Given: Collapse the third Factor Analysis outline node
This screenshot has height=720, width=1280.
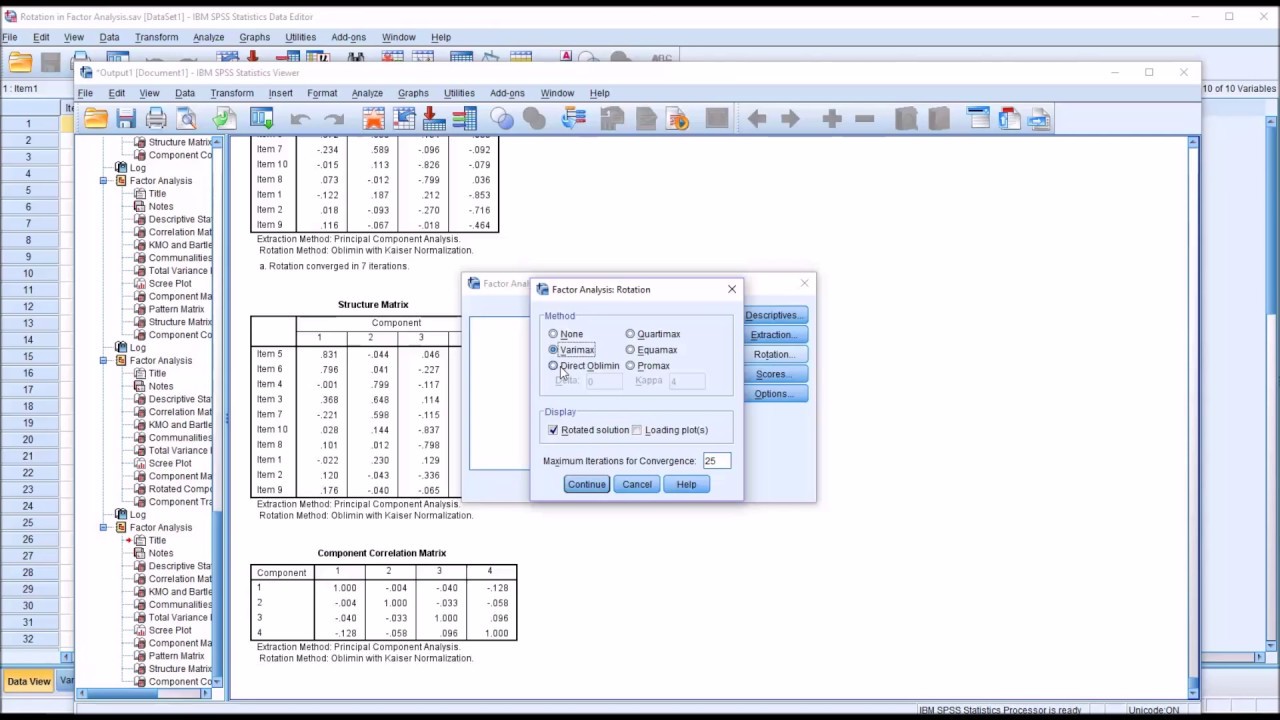Looking at the screenshot, I should pyautogui.click(x=103, y=527).
